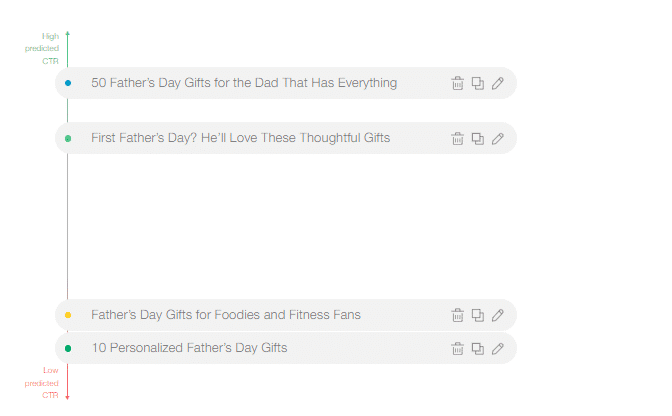Viewport: 672px width, 416px height.
Task: Edit the '10 Personalized Father's Day Gifts' headline
Action: [x=498, y=348]
